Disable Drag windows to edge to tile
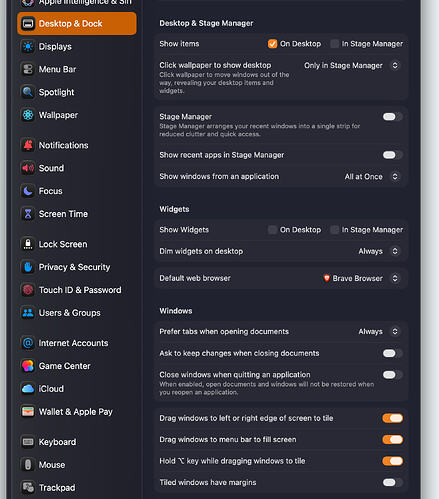Viewport: 439px width, 499px height. click(x=392, y=418)
